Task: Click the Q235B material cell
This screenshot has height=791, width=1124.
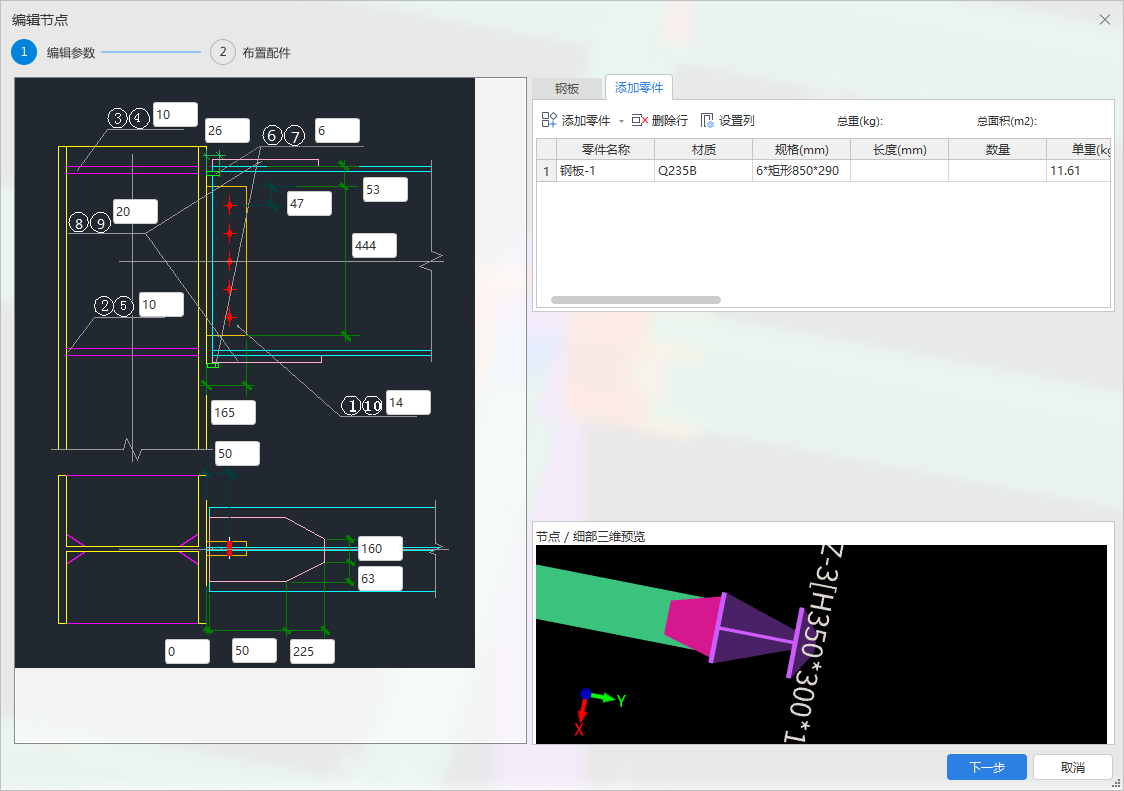Action: (x=703, y=171)
